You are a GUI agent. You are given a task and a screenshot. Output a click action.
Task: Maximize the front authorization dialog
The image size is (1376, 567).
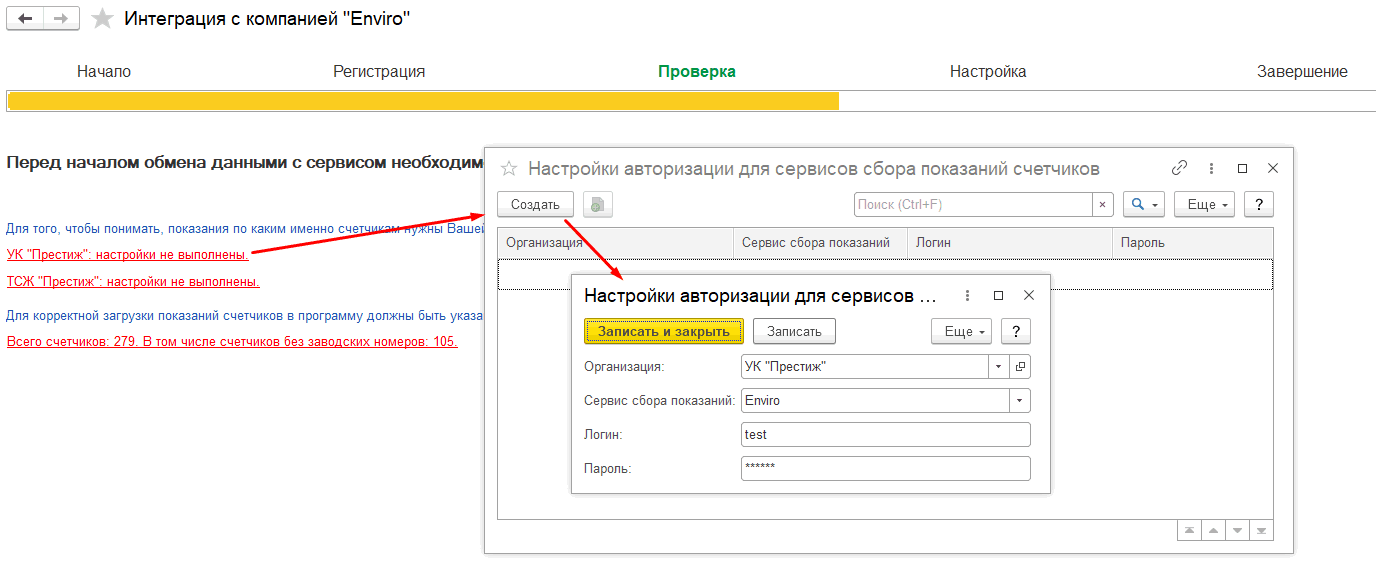[x=998, y=296]
